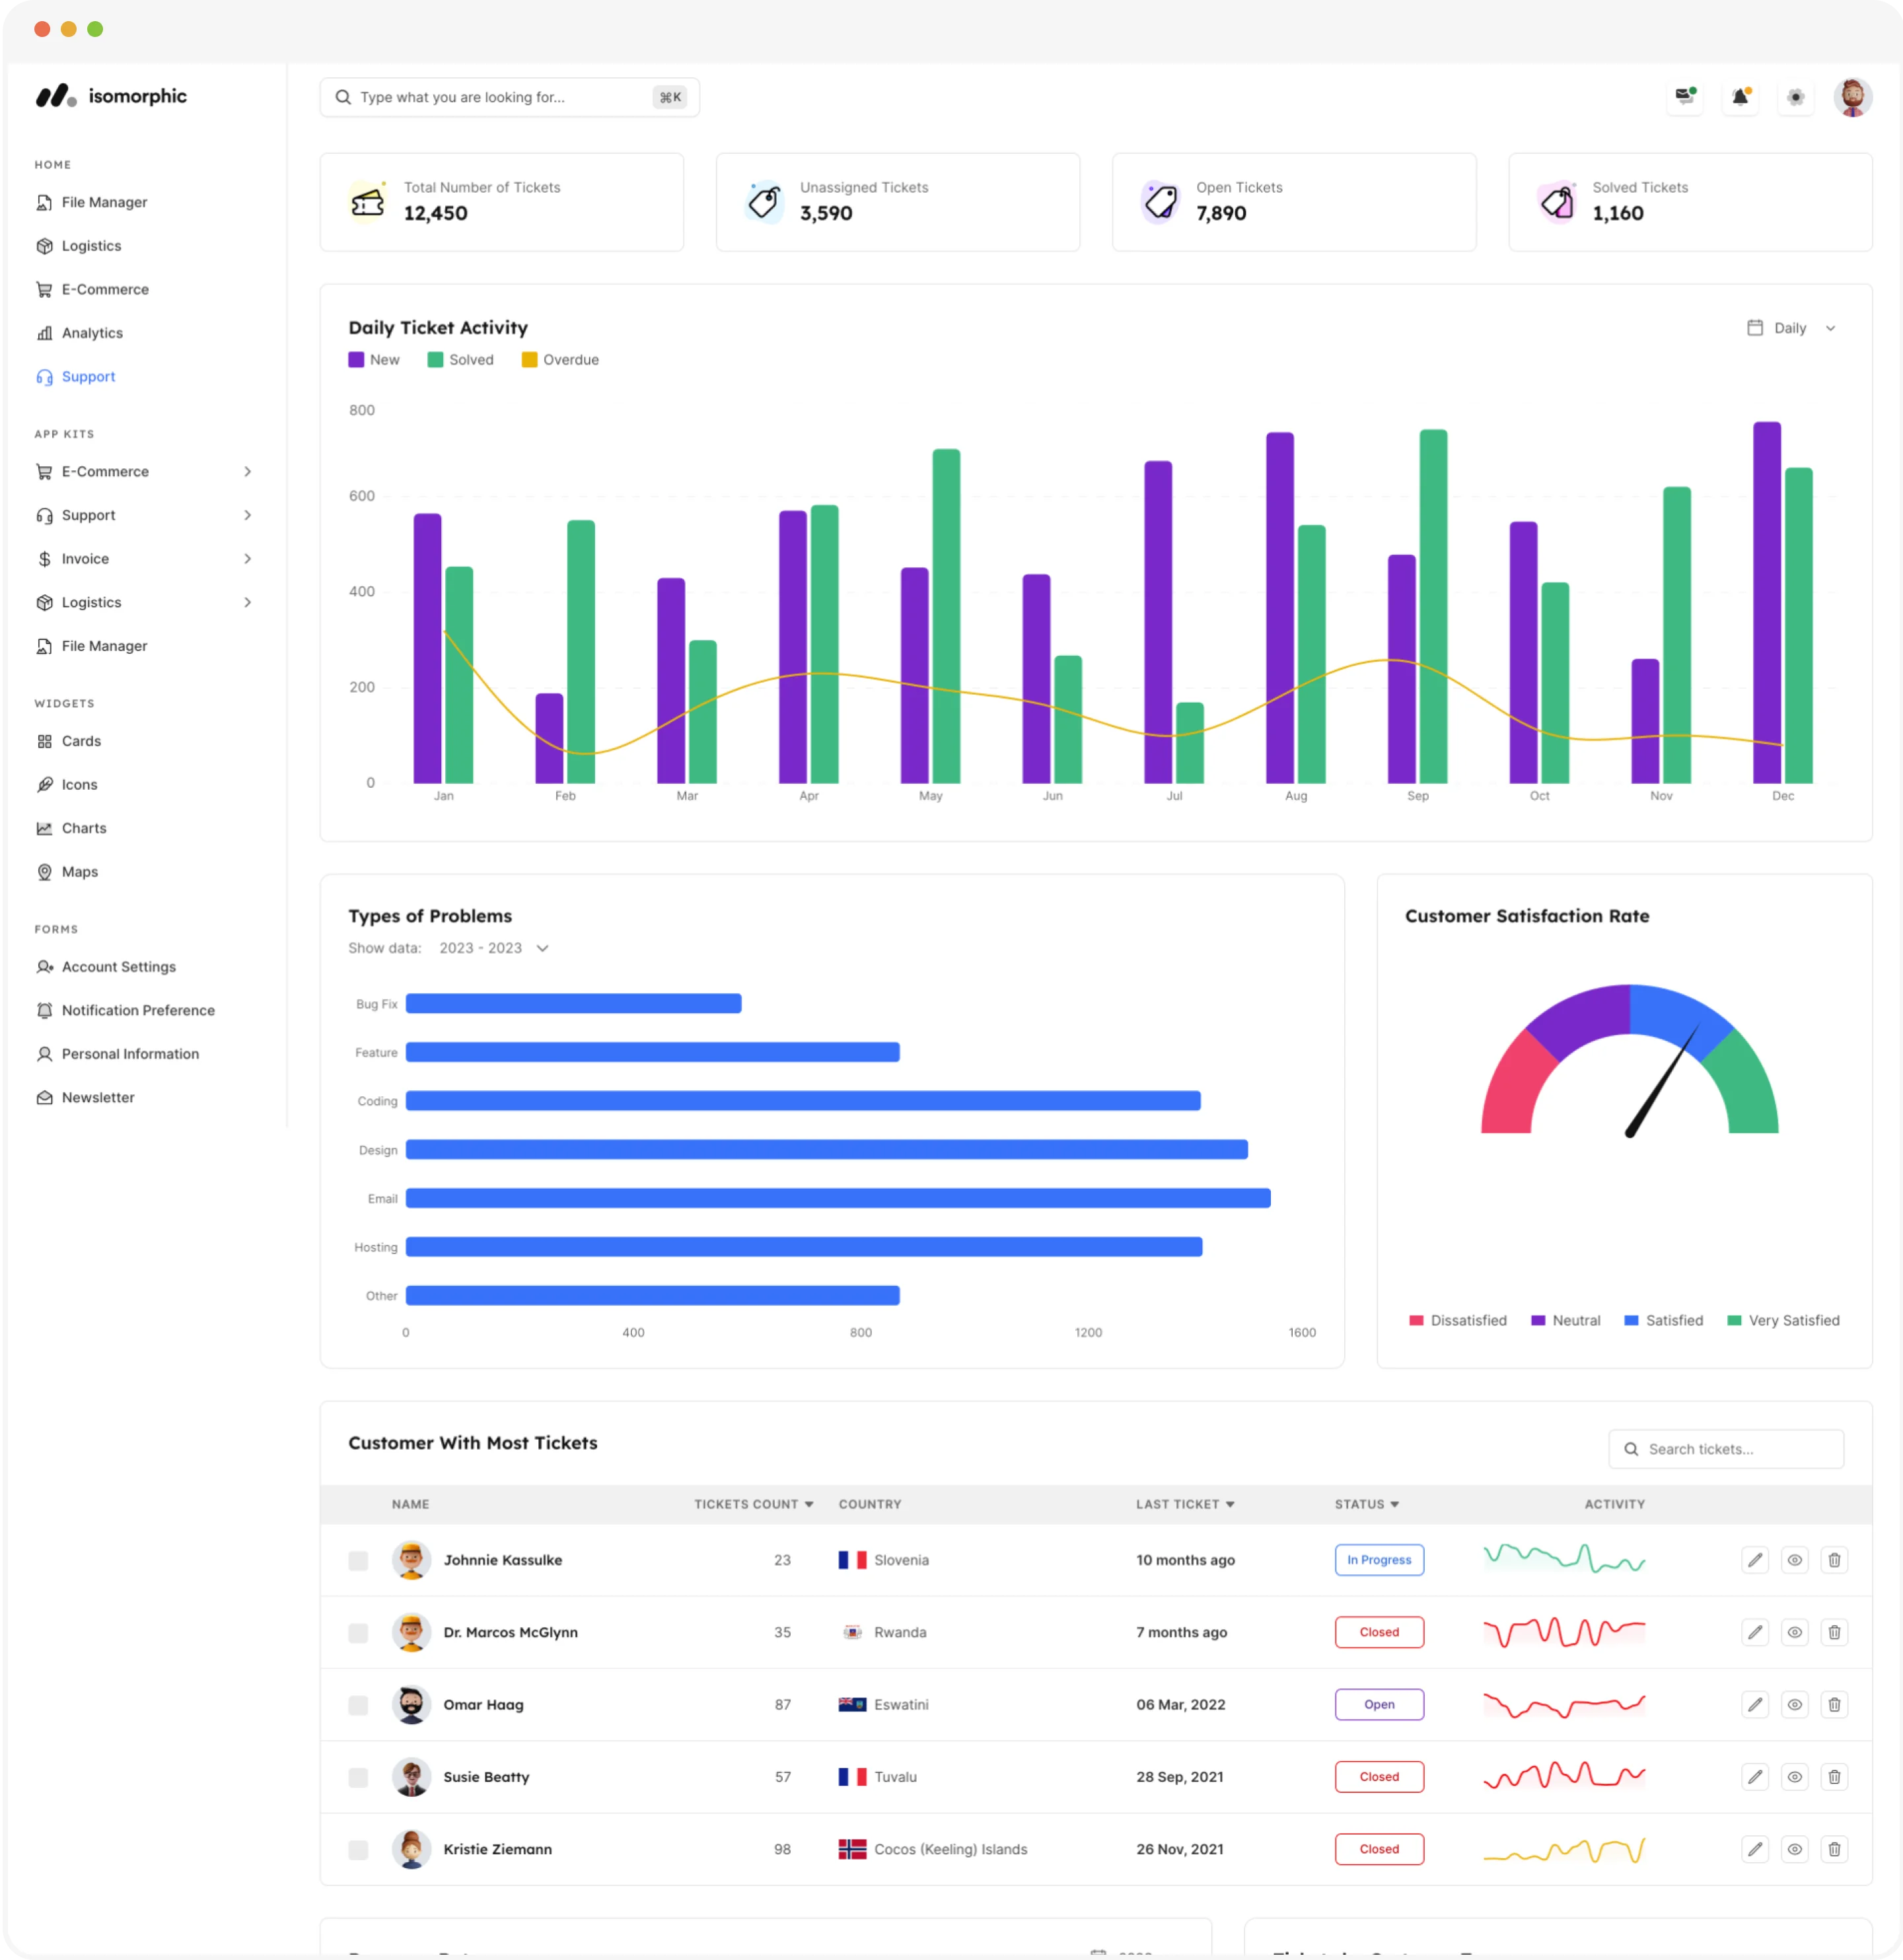Image resolution: width=1903 pixels, height=1960 pixels.
Task: View Dr. Marcos McGlynn's details with eye icon
Action: tap(1795, 1633)
